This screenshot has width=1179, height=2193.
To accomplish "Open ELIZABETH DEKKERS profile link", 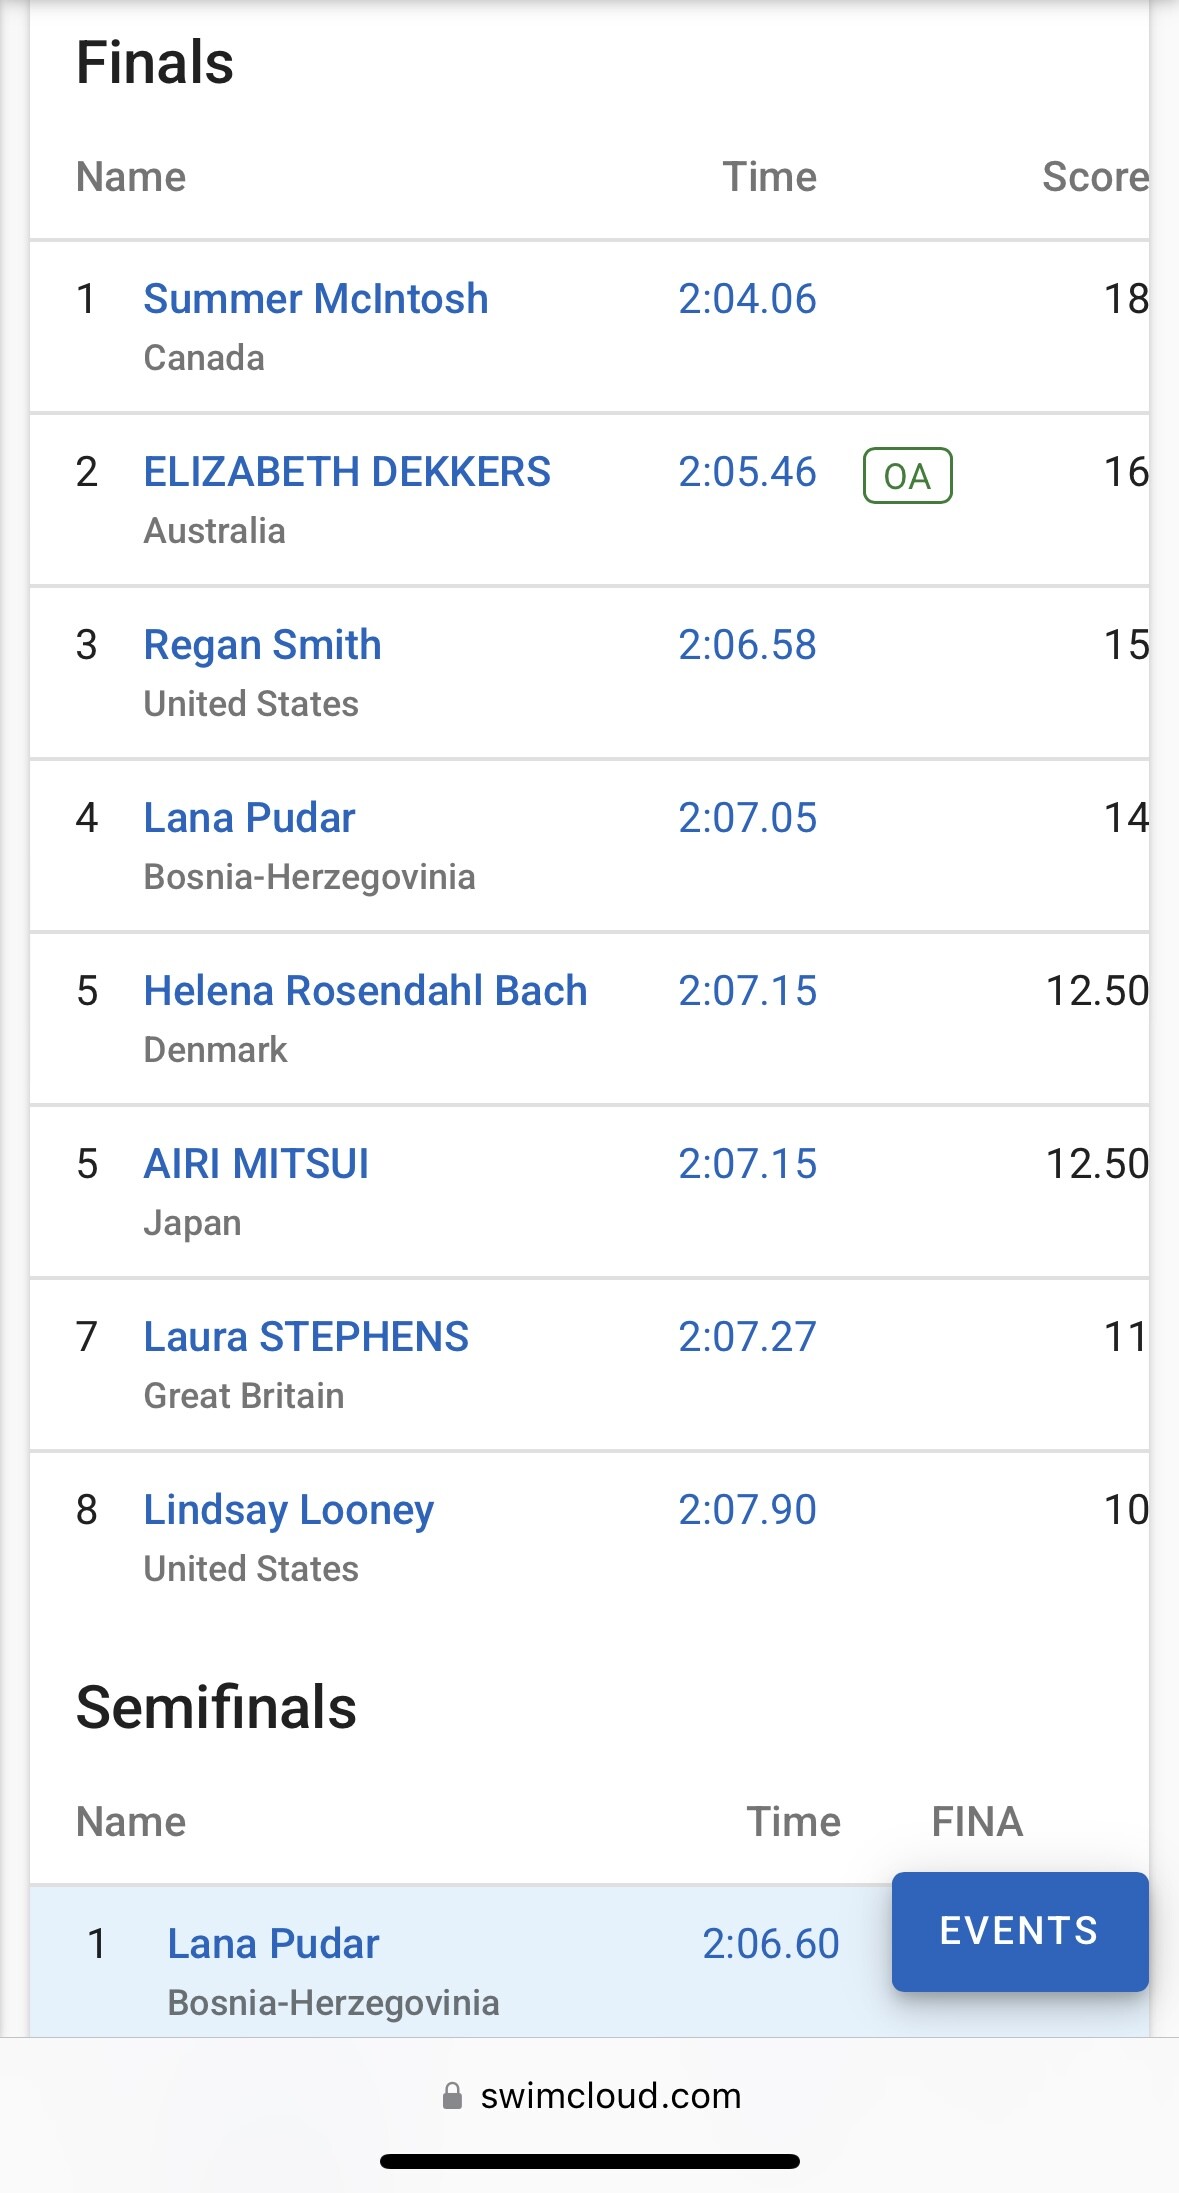I will pos(346,472).
